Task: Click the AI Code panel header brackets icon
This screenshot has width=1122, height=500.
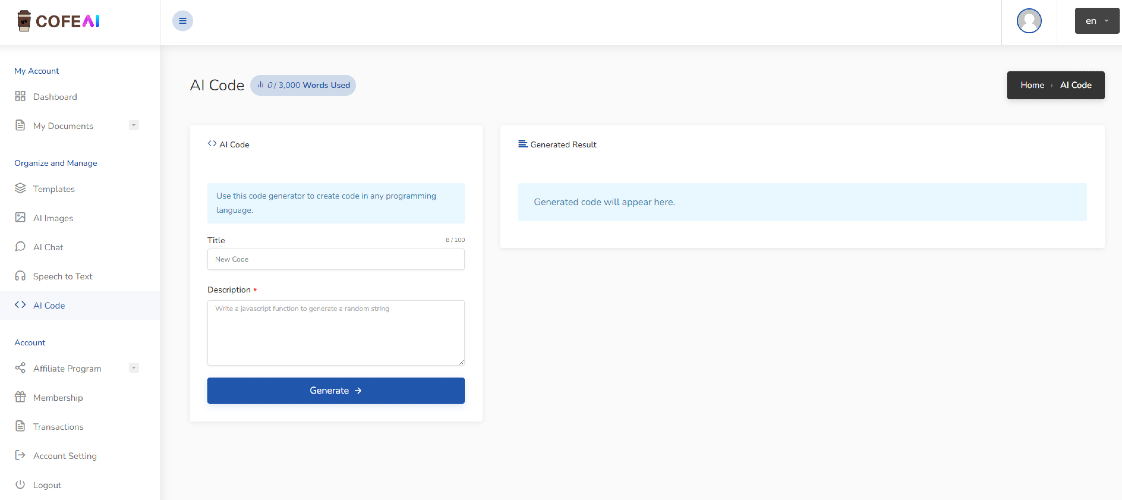Action: pos(212,144)
